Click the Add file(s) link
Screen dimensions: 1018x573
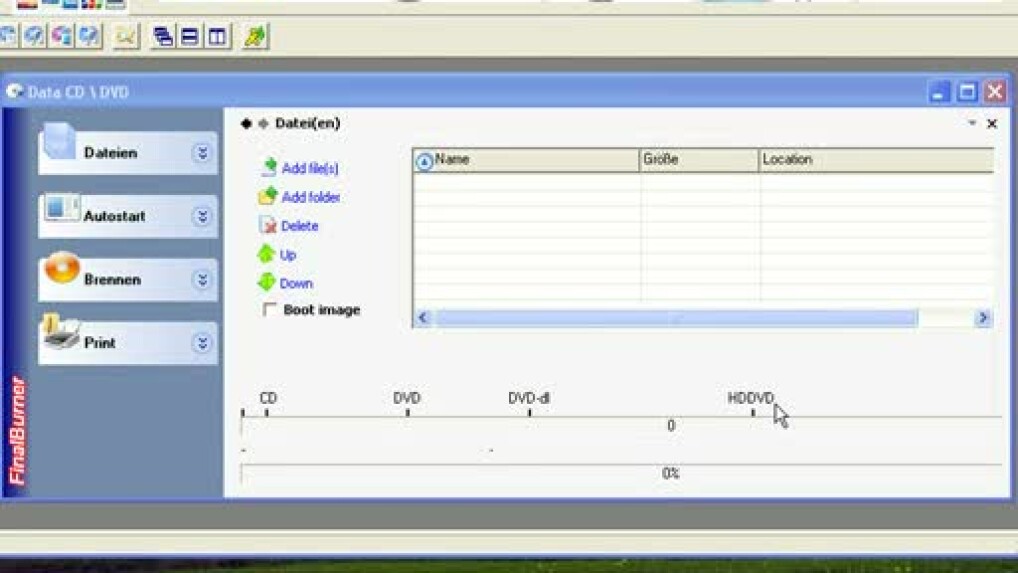[309, 169]
